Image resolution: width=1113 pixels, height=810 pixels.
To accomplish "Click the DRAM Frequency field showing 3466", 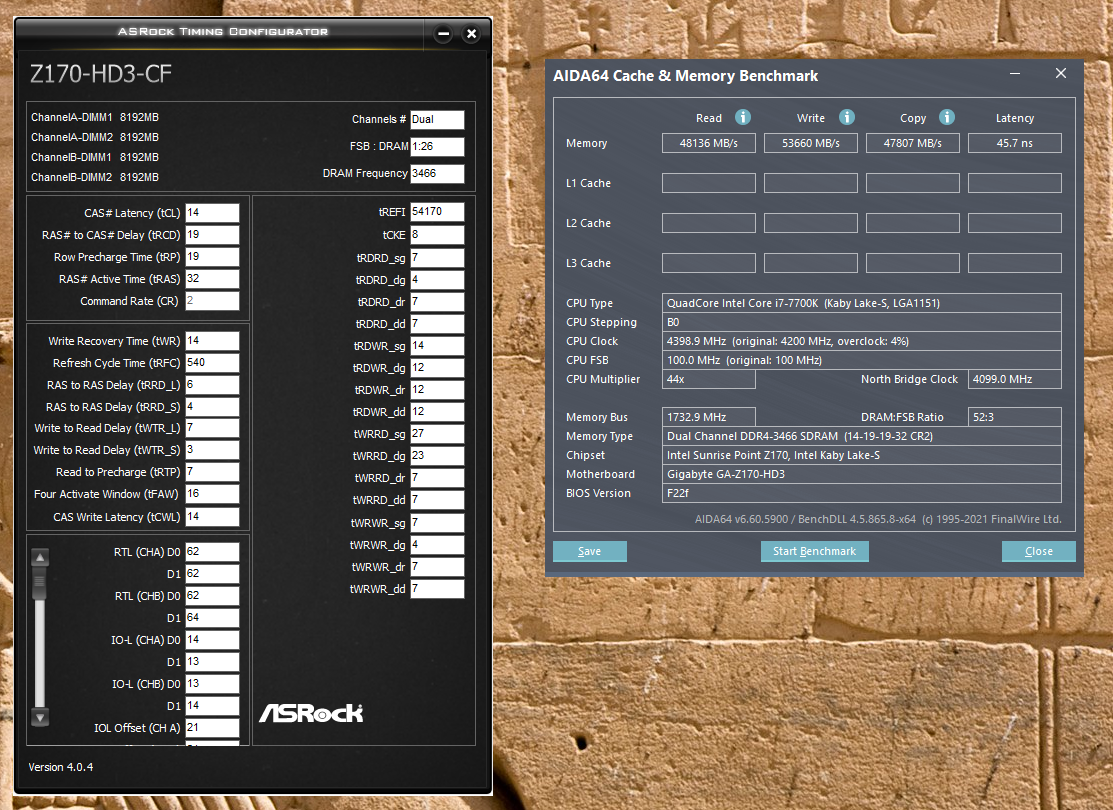I will point(437,173).
